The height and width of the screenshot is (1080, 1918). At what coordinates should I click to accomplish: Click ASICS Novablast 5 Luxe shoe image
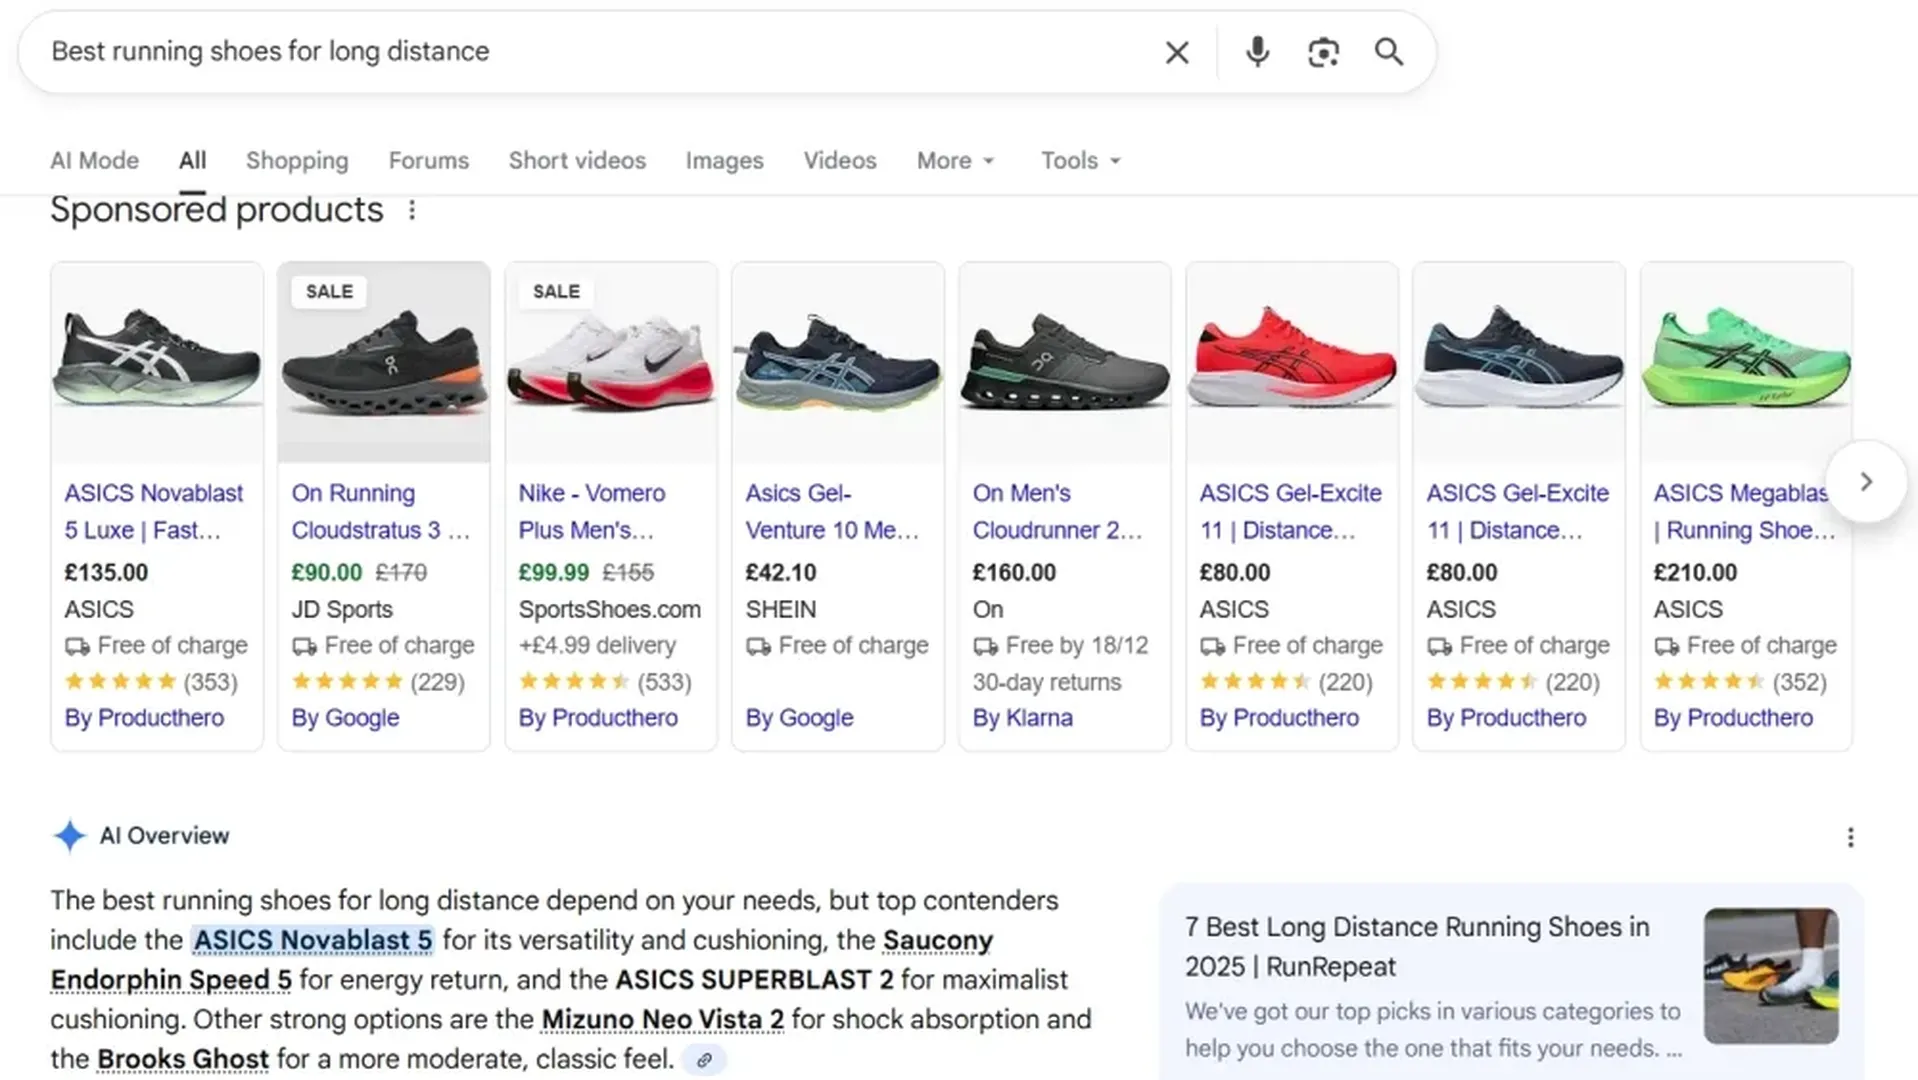tap(157, 362)
